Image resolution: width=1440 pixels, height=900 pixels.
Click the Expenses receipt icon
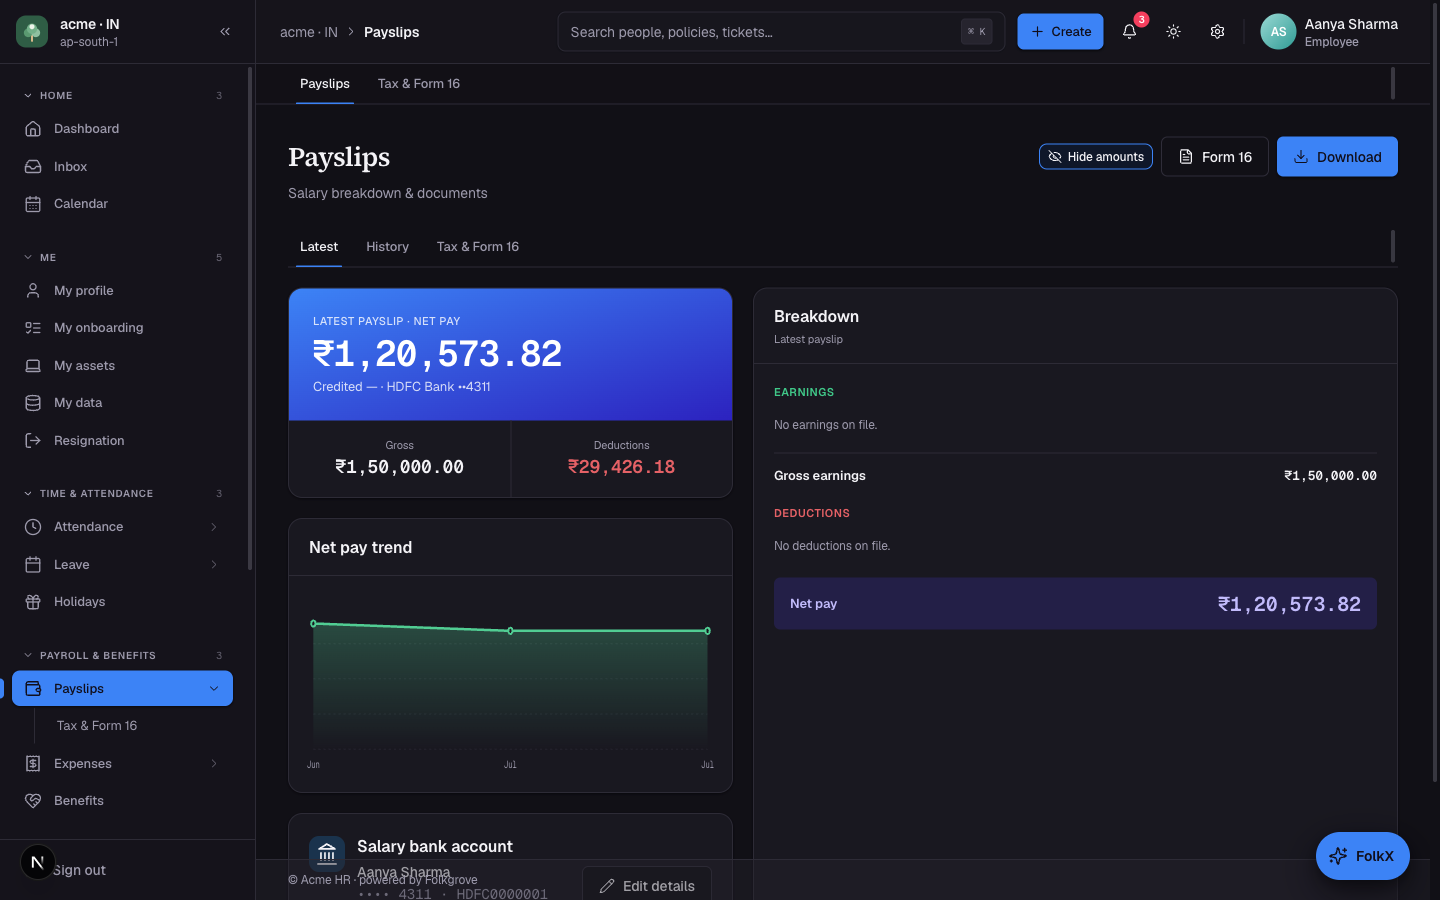pos(33,764)
